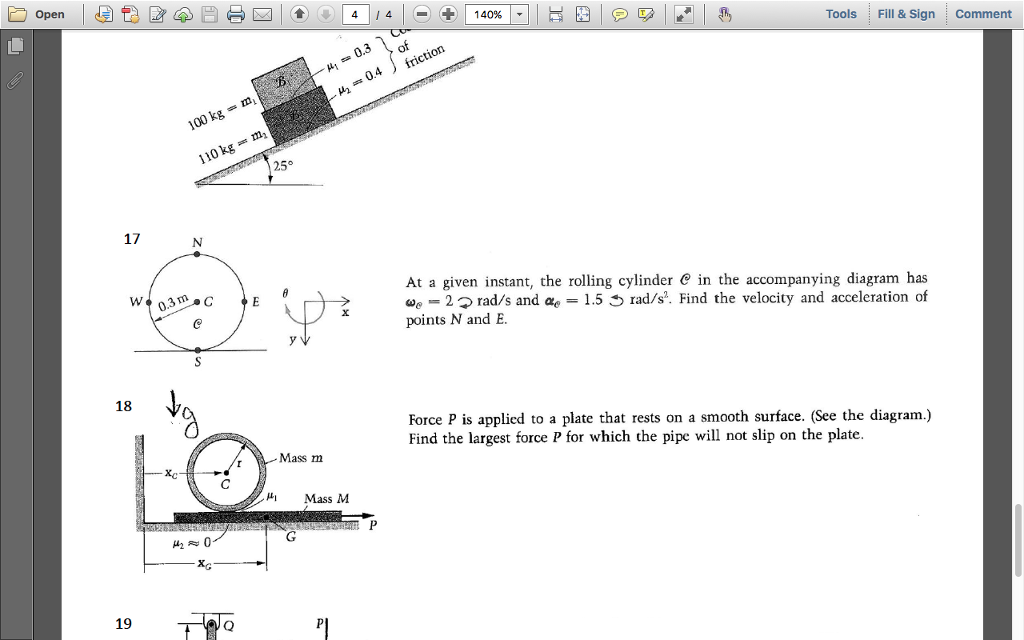The height and width of the screenshot is (640, 1024).
Task: Open the zoom percentage dropdown
Action: (x=520, y=14)
